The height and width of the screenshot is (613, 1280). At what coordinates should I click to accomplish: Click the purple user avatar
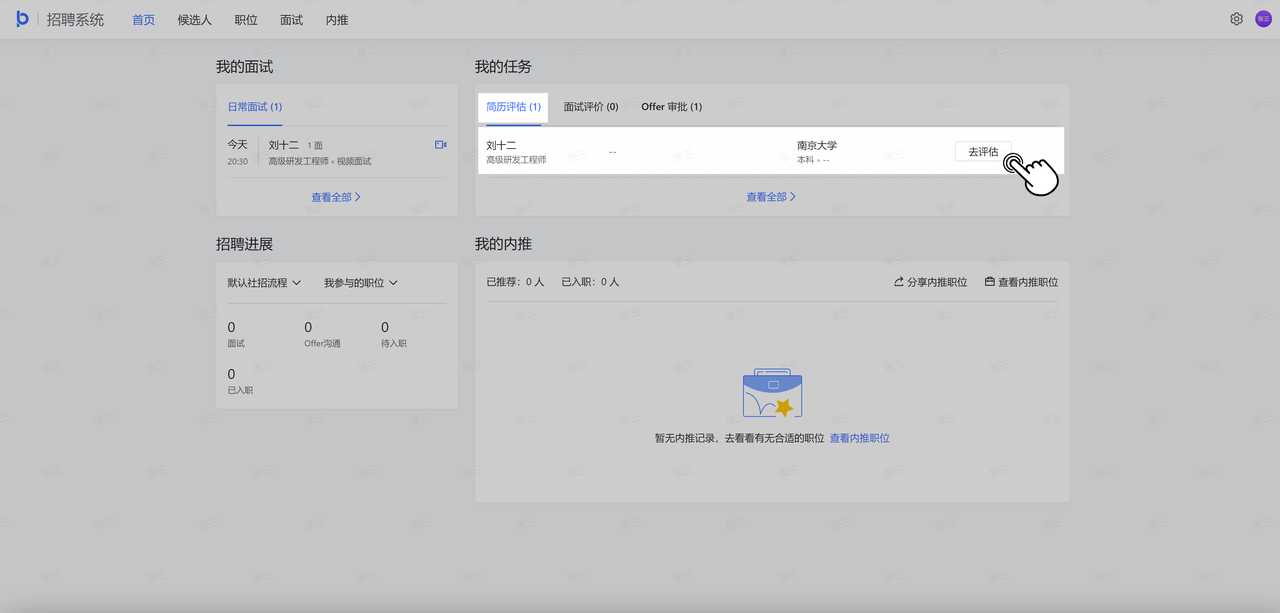[1263, 19]
